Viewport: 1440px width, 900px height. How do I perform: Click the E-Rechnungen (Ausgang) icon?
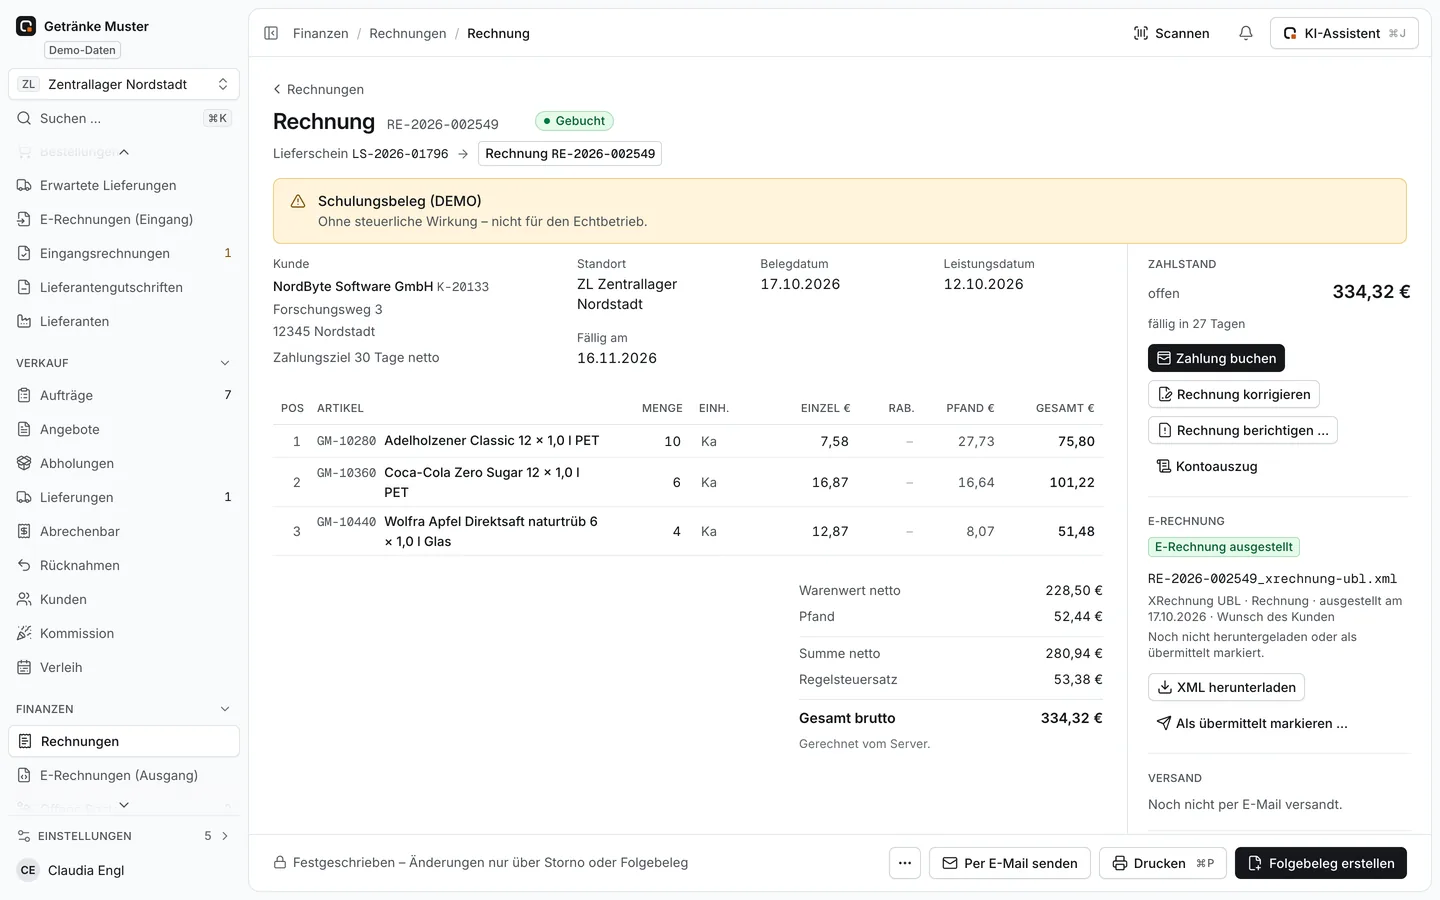(x=24, y=775)
